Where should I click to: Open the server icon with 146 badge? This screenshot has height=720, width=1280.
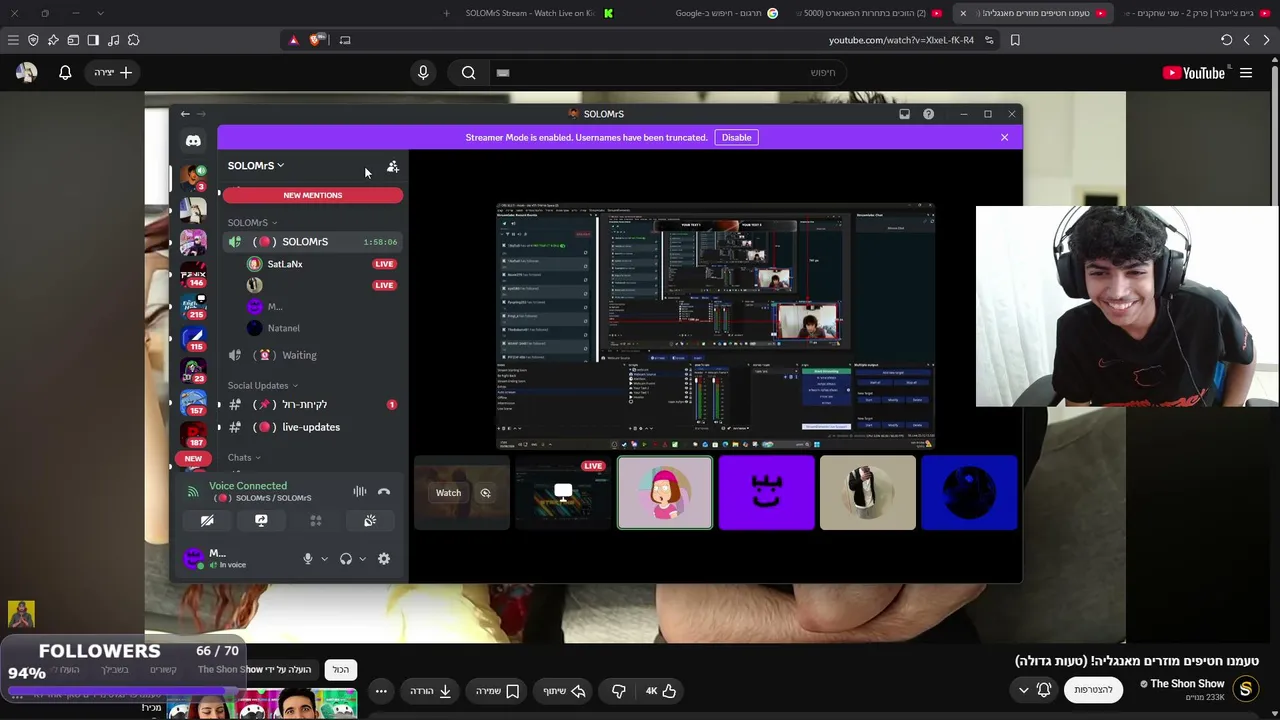click(x=193, y=273)
